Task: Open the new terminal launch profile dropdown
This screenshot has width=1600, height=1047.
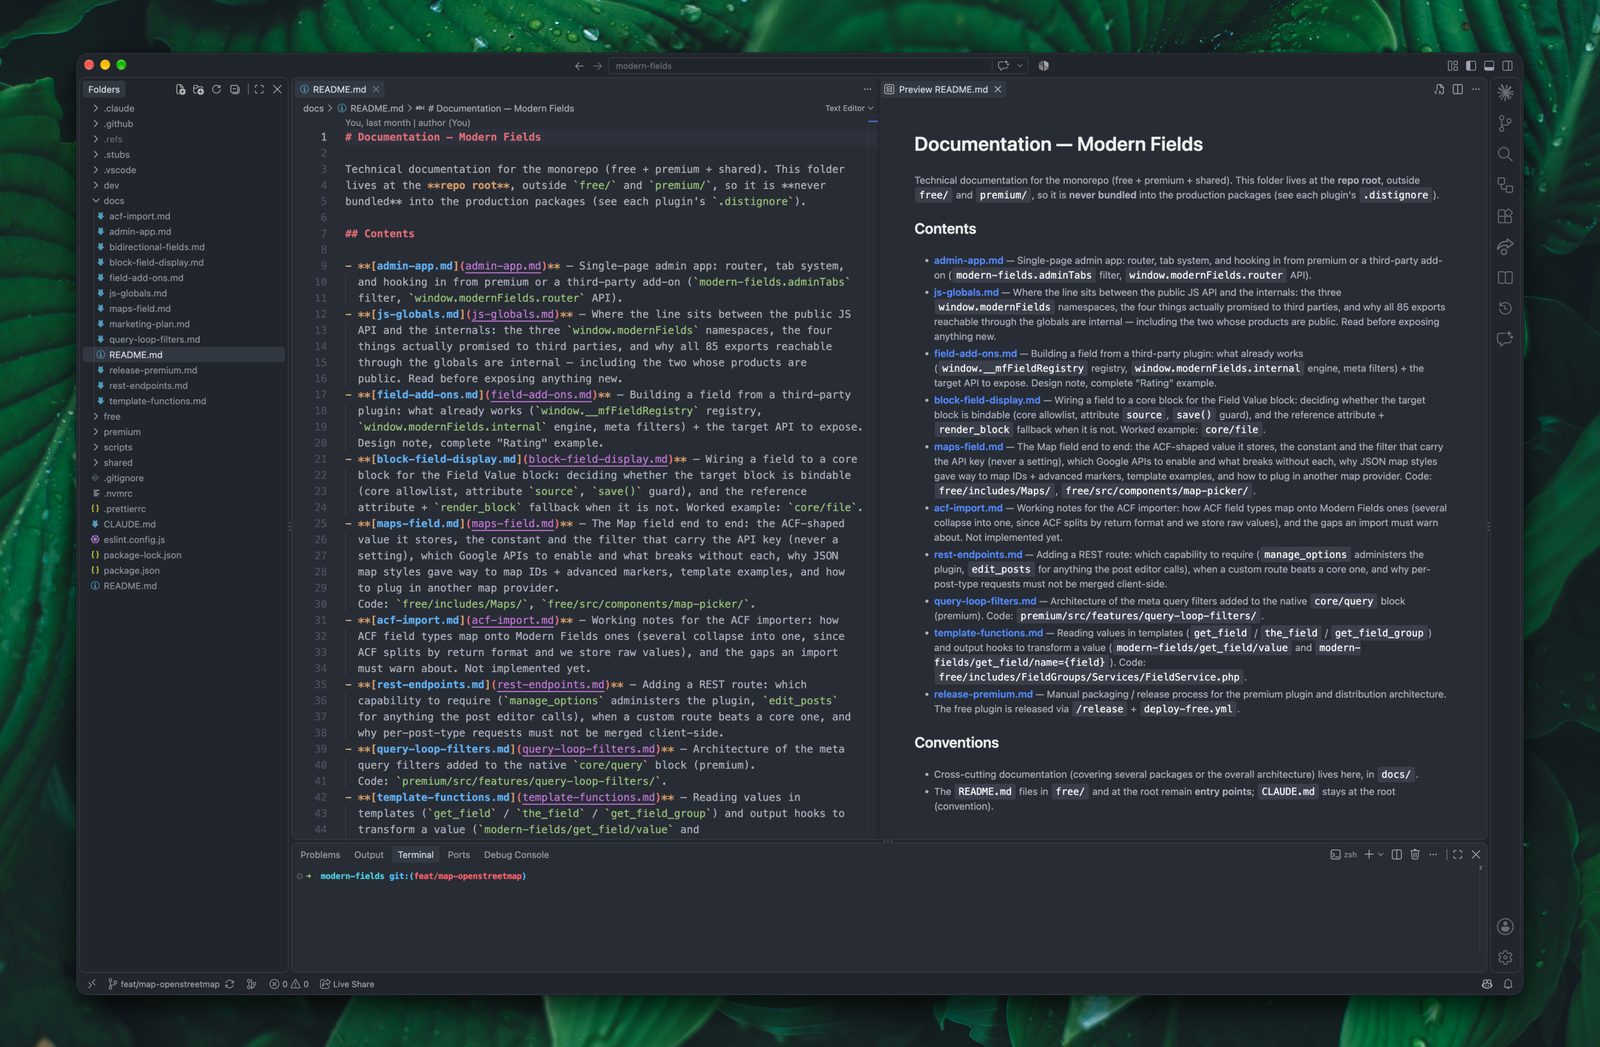Action: 1381,855
